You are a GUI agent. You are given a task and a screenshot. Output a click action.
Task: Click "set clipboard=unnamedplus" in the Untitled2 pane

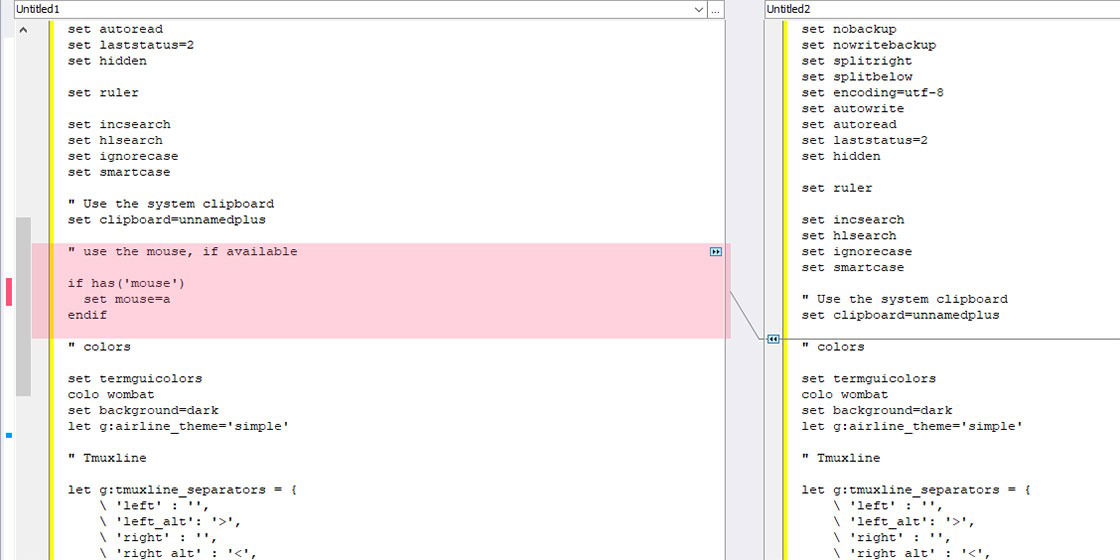901,315
